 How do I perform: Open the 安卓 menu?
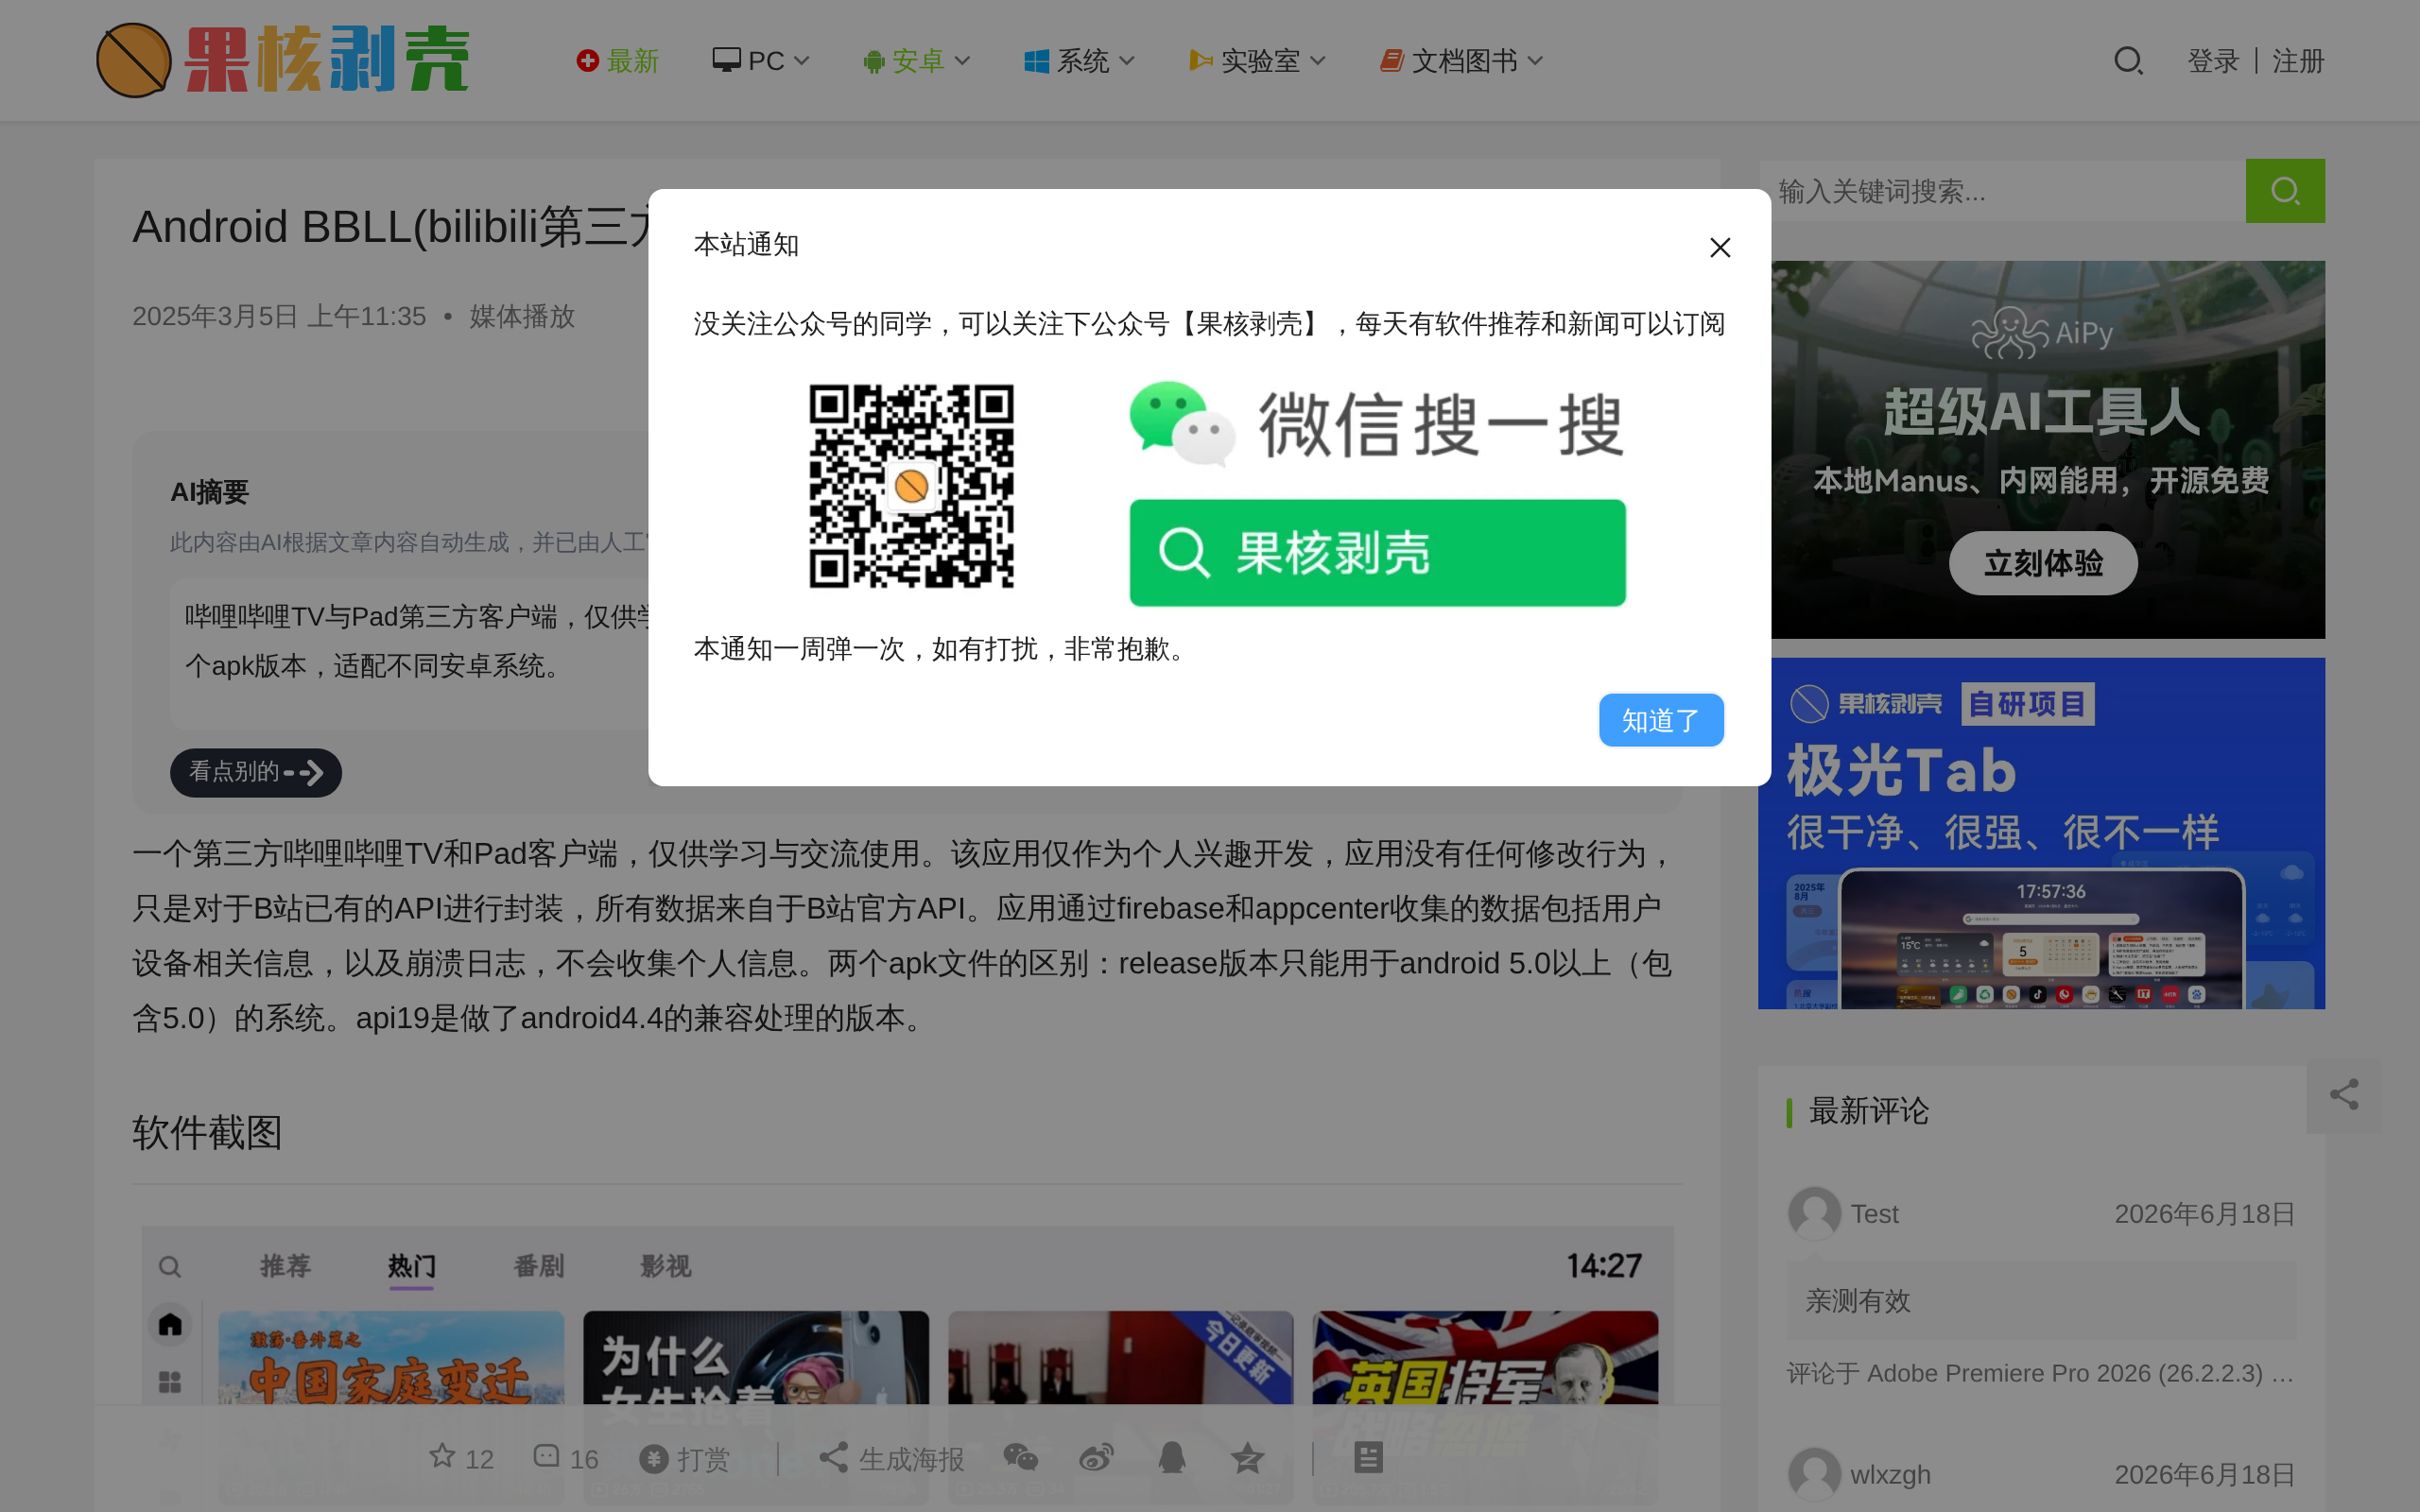[x=904, y=61]
